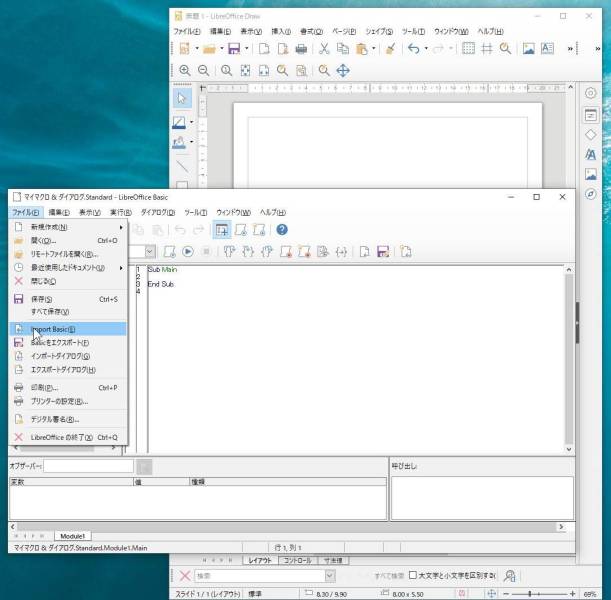Enable 大文字と小文字を区別する checkbox
This screenshot has width=611, height=600.
pyautogui.click(x=413, y=575)
